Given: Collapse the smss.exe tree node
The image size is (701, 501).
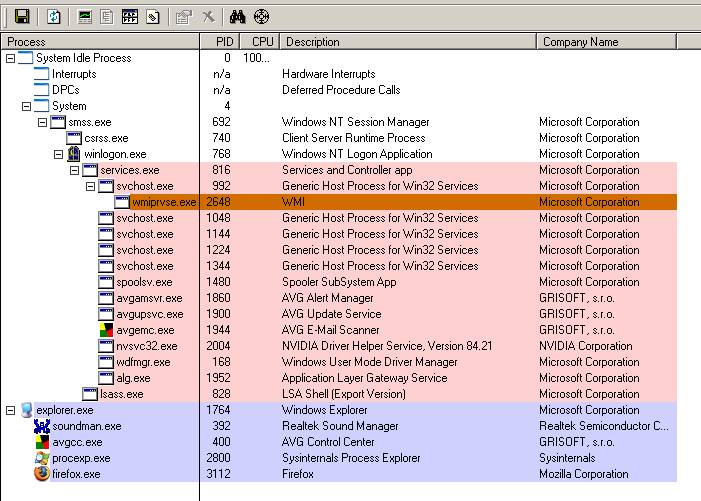Looking at the screenshot, I should [x=42, y=122].
